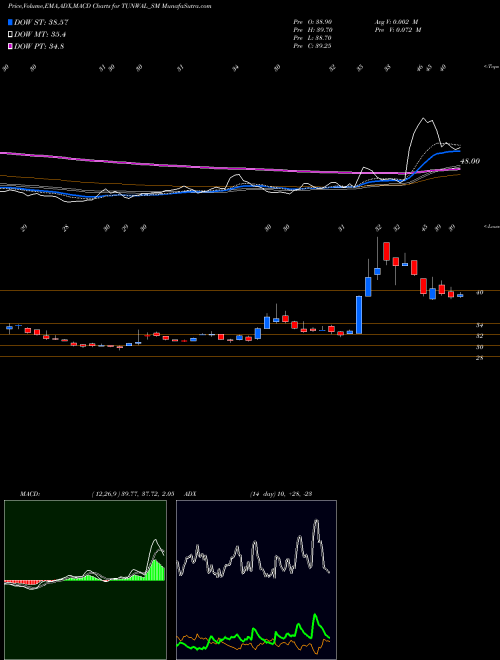
Task: Click the 30 price axis label
Action: pyautogui.click(x=479, y=347)
